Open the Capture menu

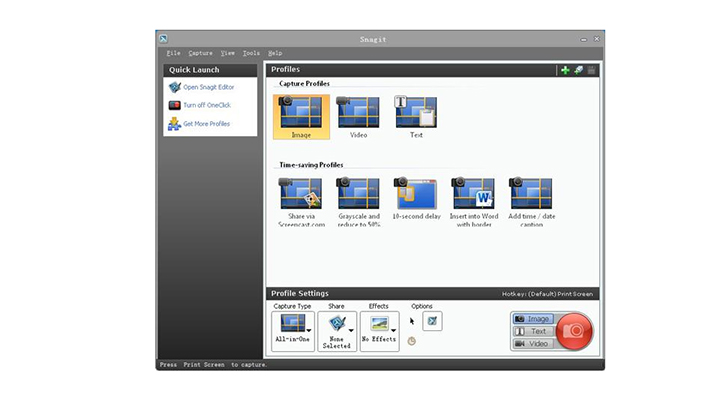201,53
